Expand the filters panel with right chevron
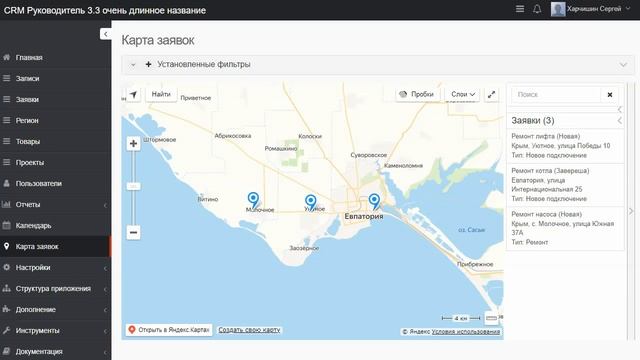Image resolution: width=640 pixels, height=360 pixels. point(623,65)
